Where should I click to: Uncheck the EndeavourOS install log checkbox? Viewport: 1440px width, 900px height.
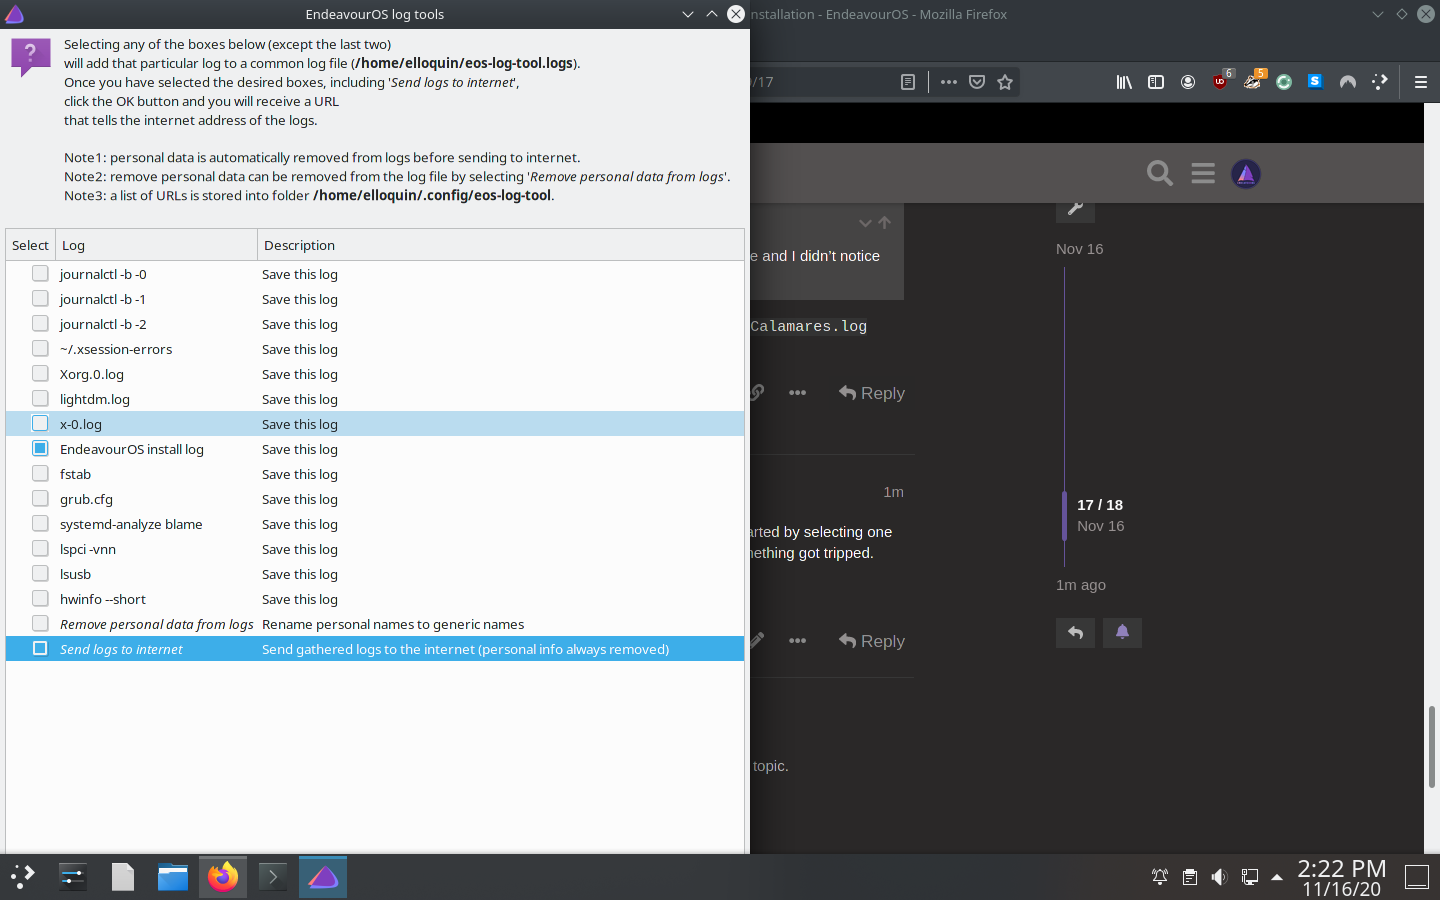(40, 448)
